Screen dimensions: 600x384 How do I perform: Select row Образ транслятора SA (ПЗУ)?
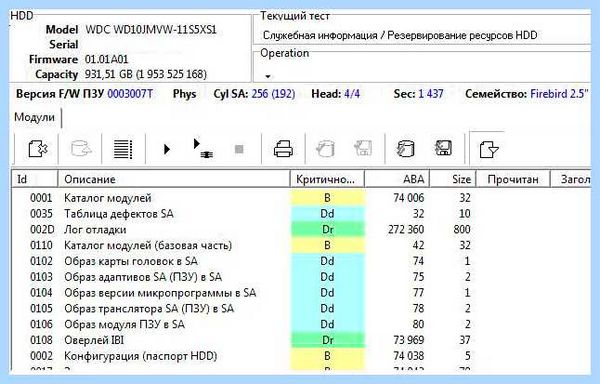(x=301, y=308)
